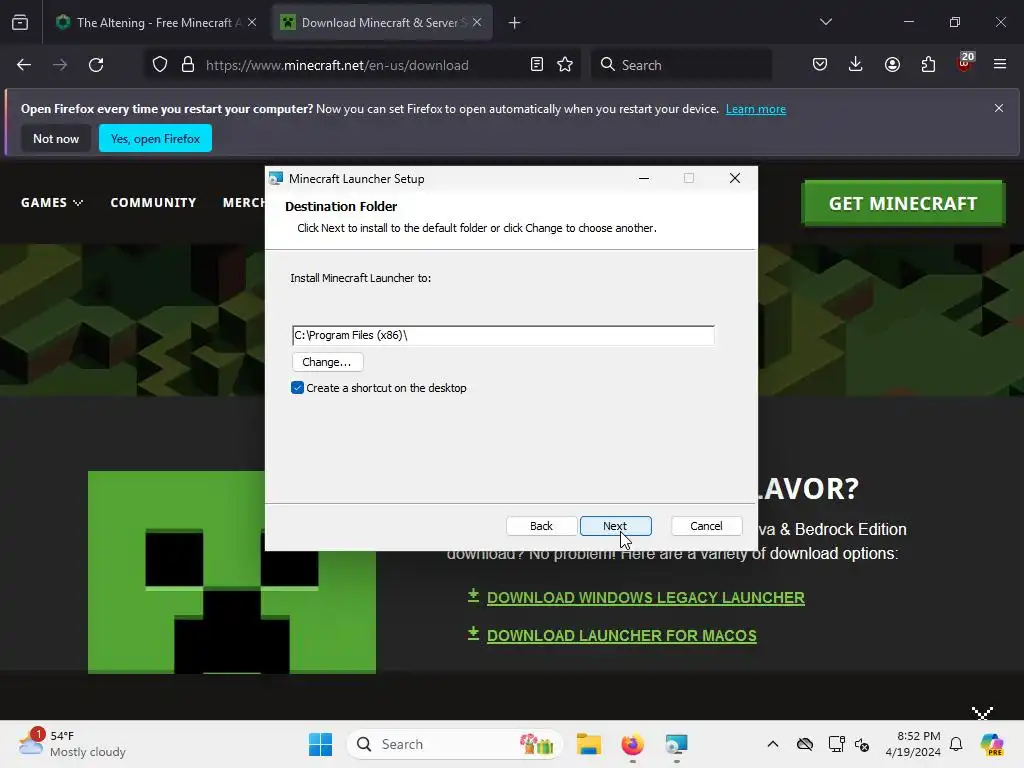Screen dimensions: 1024x768
Task: Click the taskbar Search box
Action: click(455, 744)
